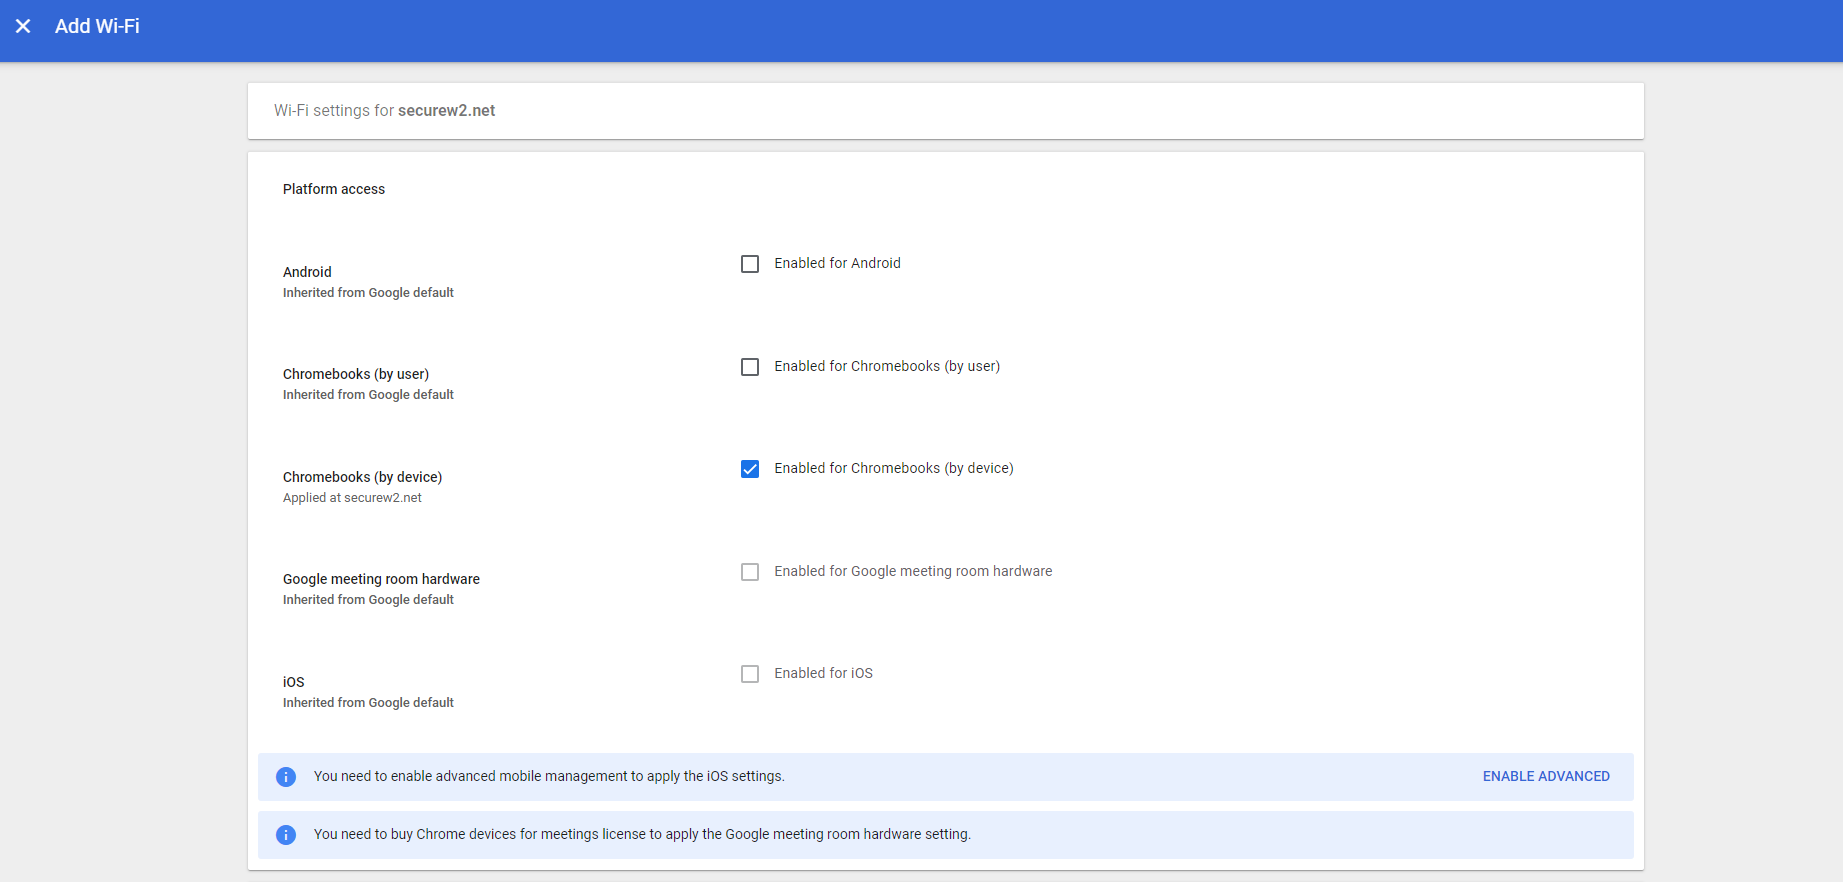Screen dimensions: 1843x882
Task: Check Enabled for Chromebooks (by user) box
Action: tap(750, 367)
